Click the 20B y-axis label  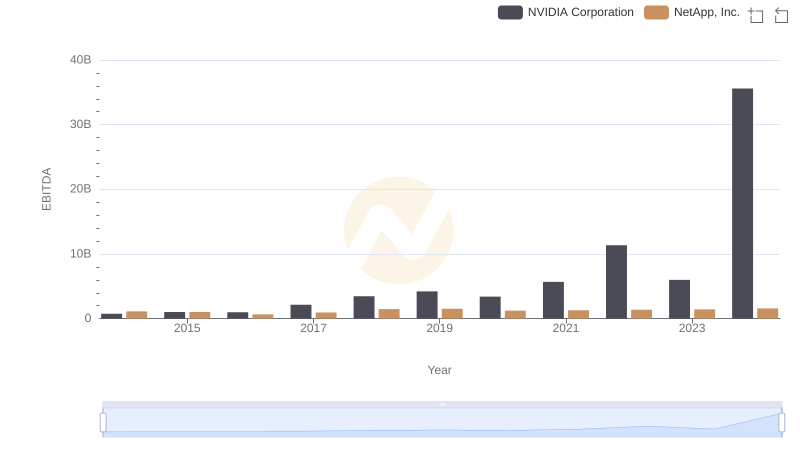81,189
